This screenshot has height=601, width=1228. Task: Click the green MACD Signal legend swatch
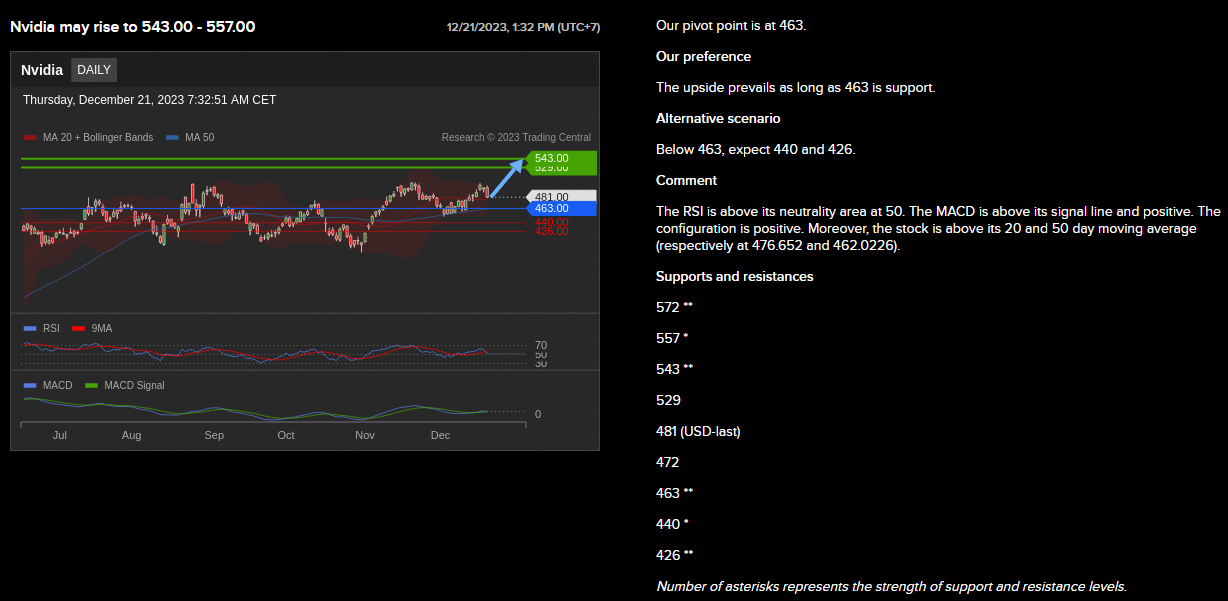tap(92, 385)
